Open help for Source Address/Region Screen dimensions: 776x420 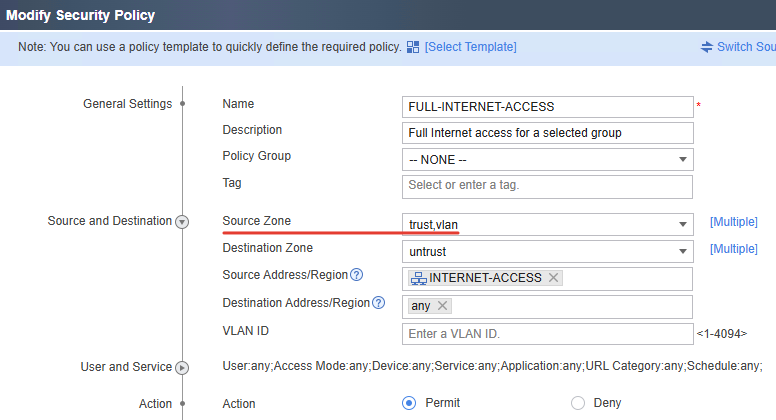pos(356,275)
